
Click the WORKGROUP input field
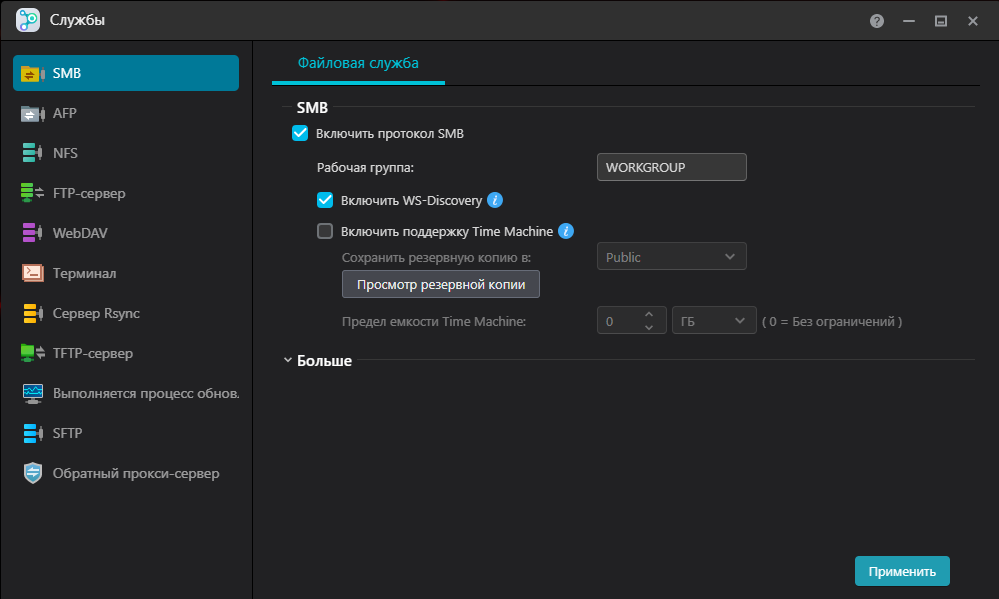pyautogui.click(x=671, y=167)
